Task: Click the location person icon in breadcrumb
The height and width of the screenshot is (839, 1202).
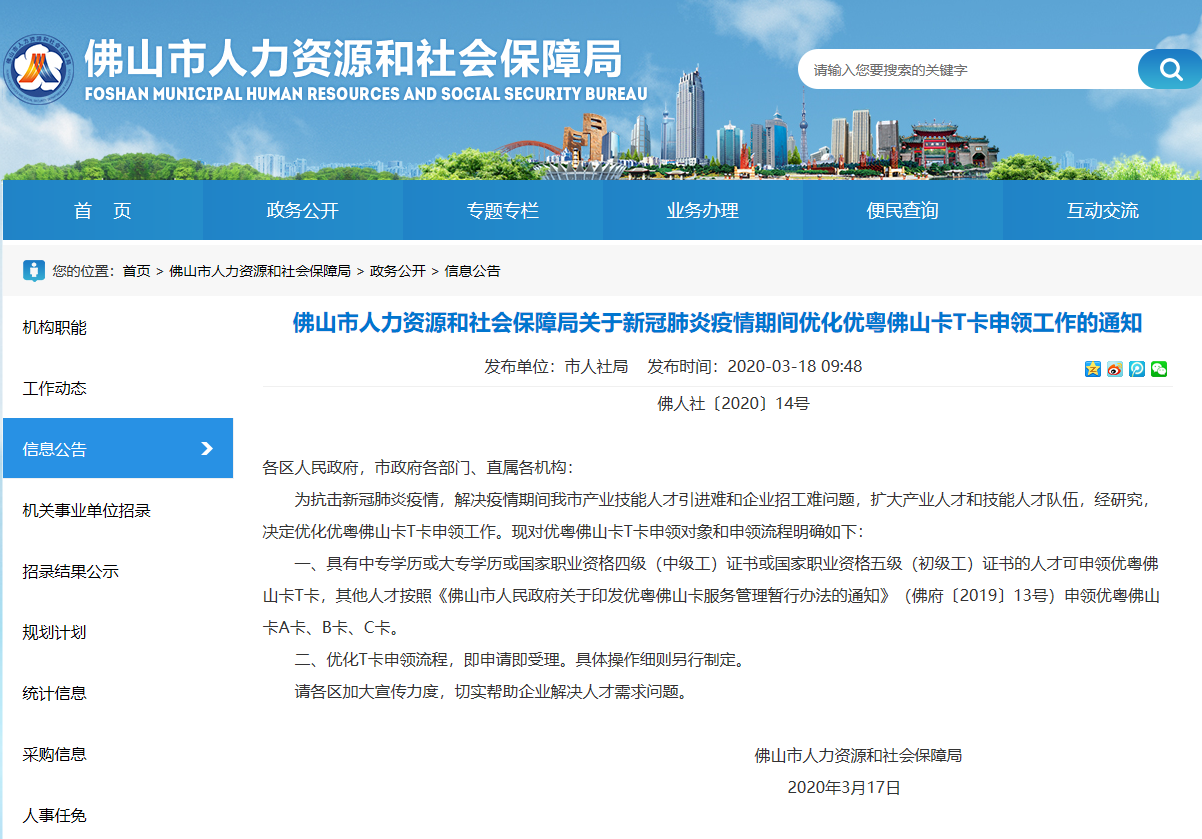Action: [x=34, y=270]
